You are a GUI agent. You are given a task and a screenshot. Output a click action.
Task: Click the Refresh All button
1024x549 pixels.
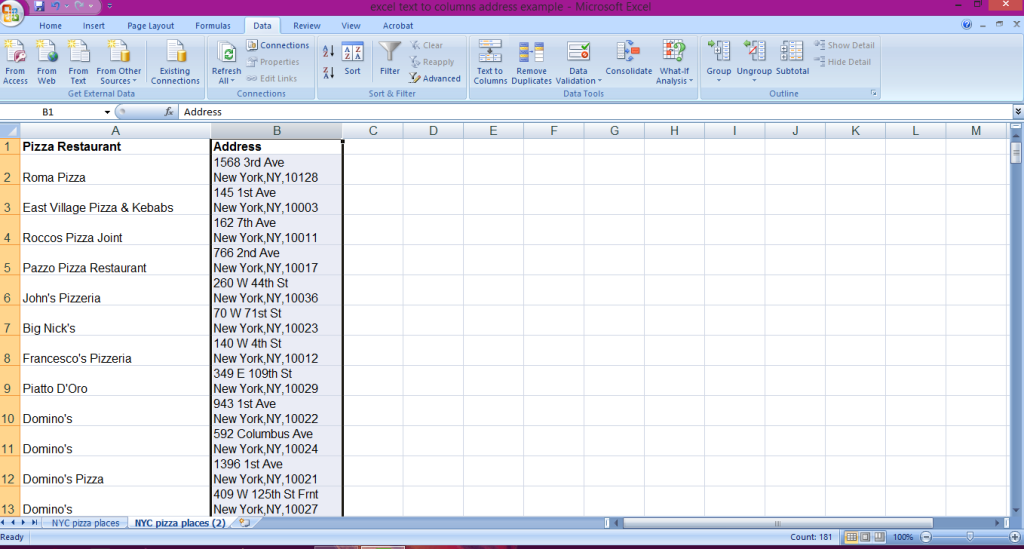tap(226, 62)
